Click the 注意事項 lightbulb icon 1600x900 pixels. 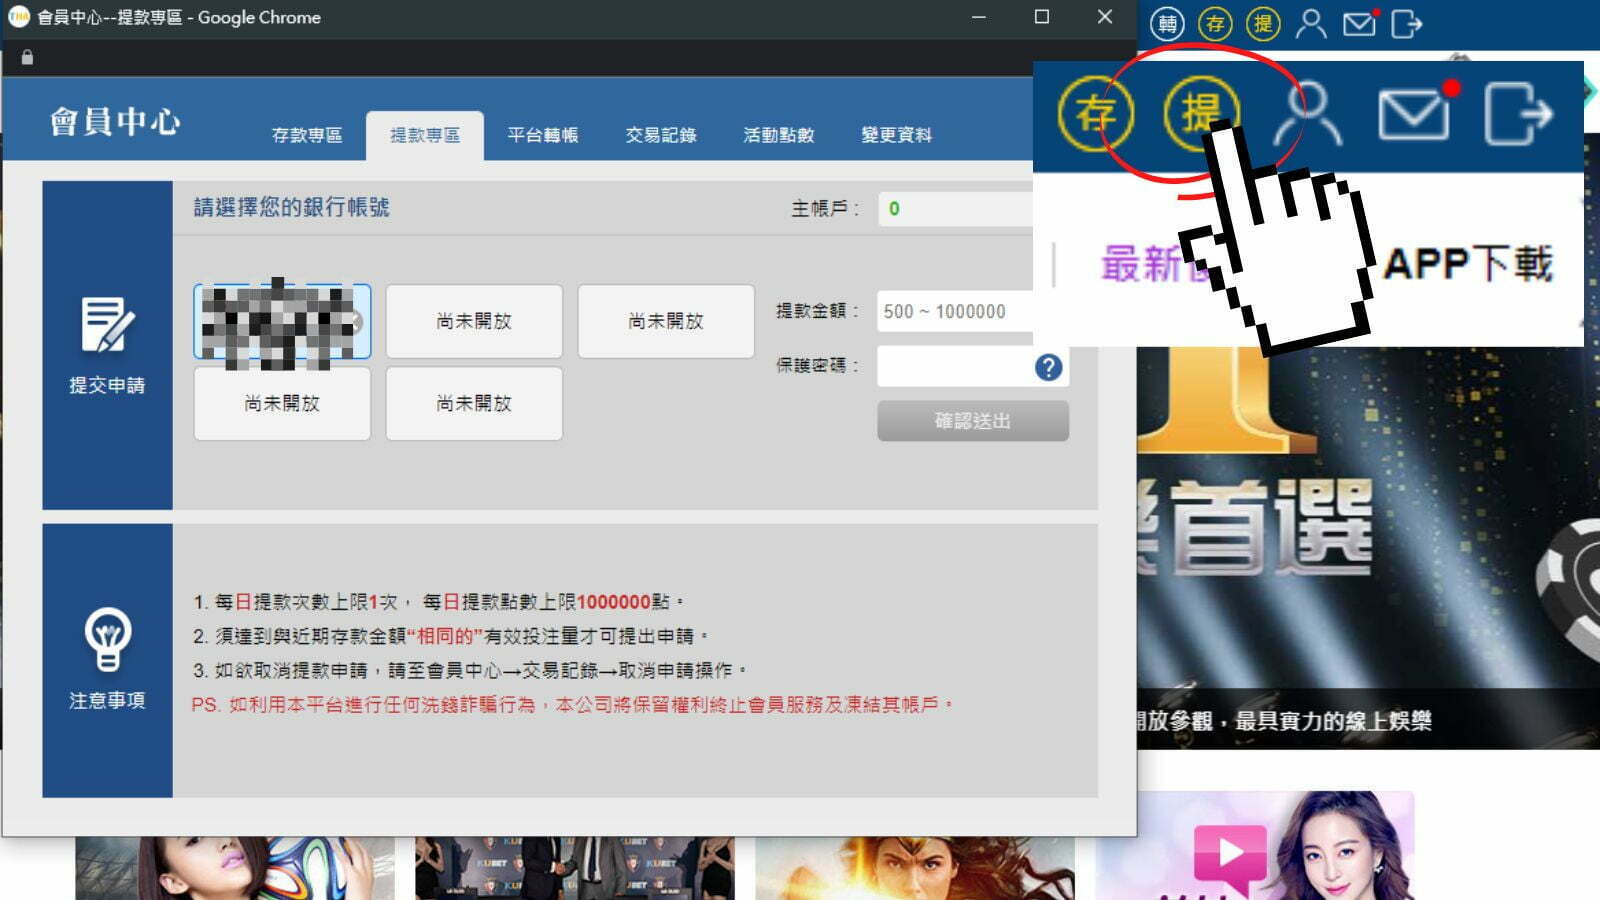(107, 640)
